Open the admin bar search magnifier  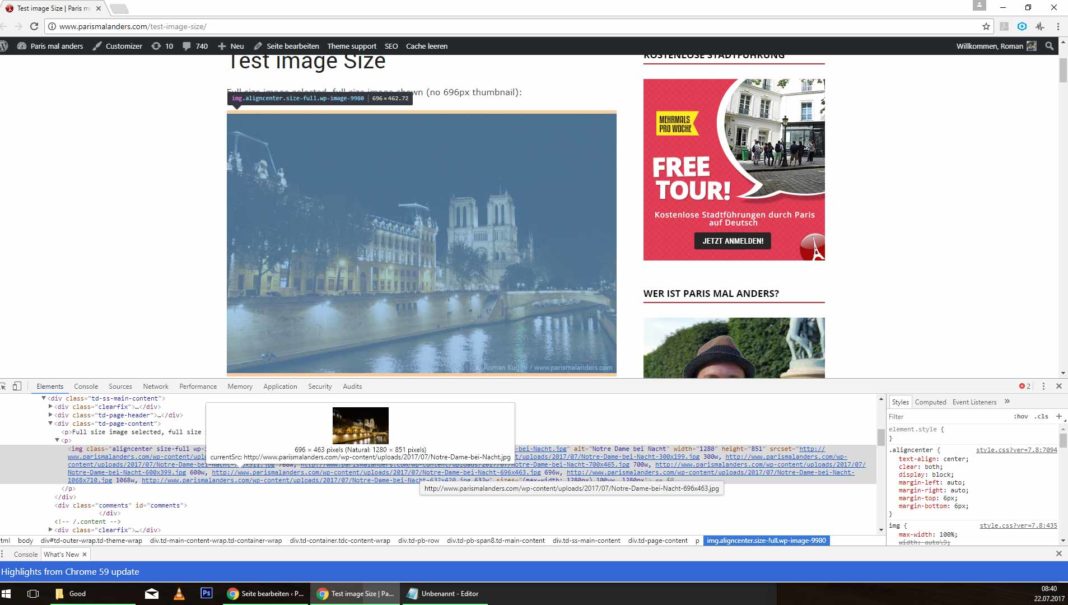1050,46
